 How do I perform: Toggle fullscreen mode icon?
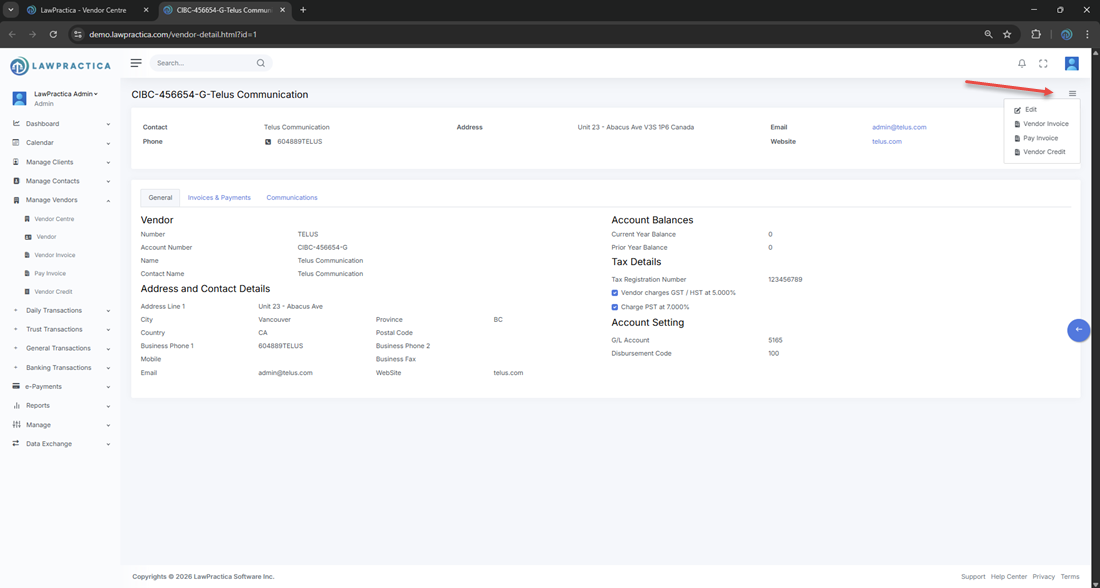(x=1043, y=63)
